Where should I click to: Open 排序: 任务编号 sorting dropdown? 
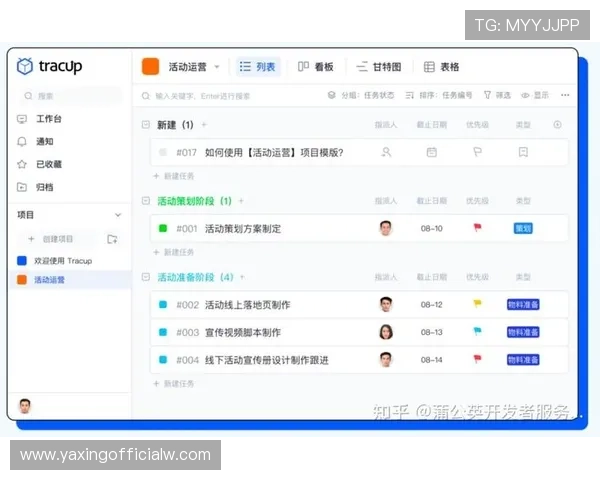coord(439,95)
